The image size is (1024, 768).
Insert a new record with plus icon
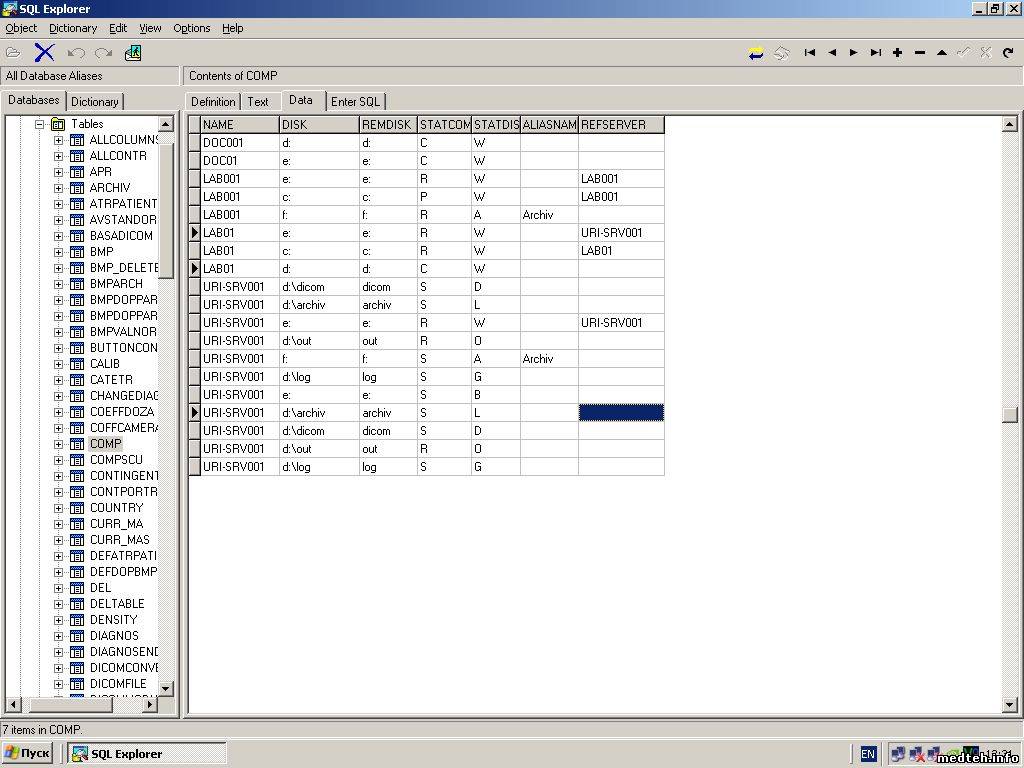[x=898, y=53]
